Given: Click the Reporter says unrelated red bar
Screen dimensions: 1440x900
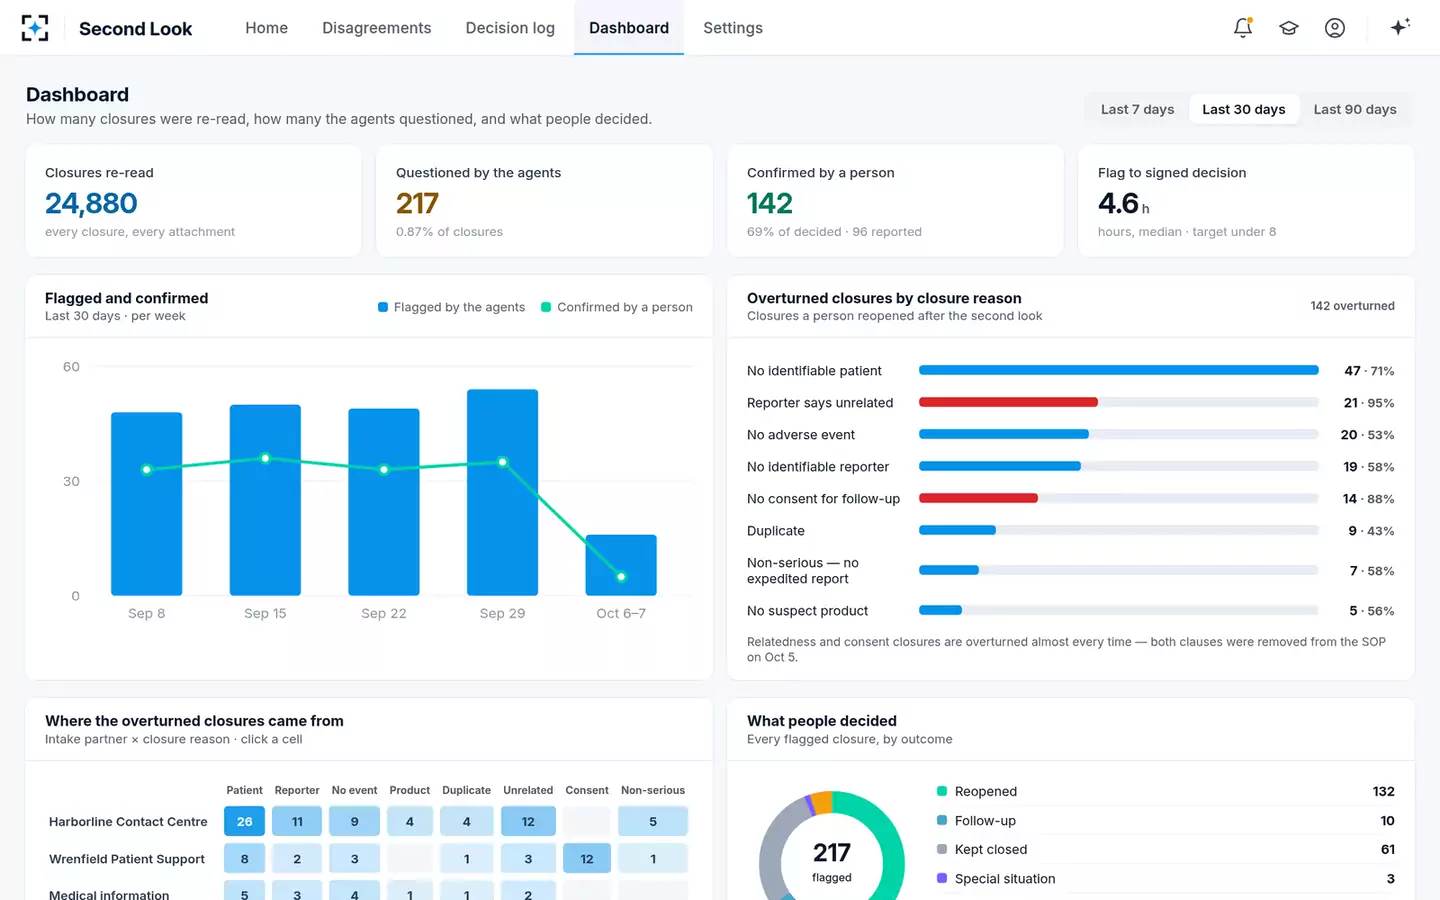Looking at the screenshot, I should point(1008,402).
